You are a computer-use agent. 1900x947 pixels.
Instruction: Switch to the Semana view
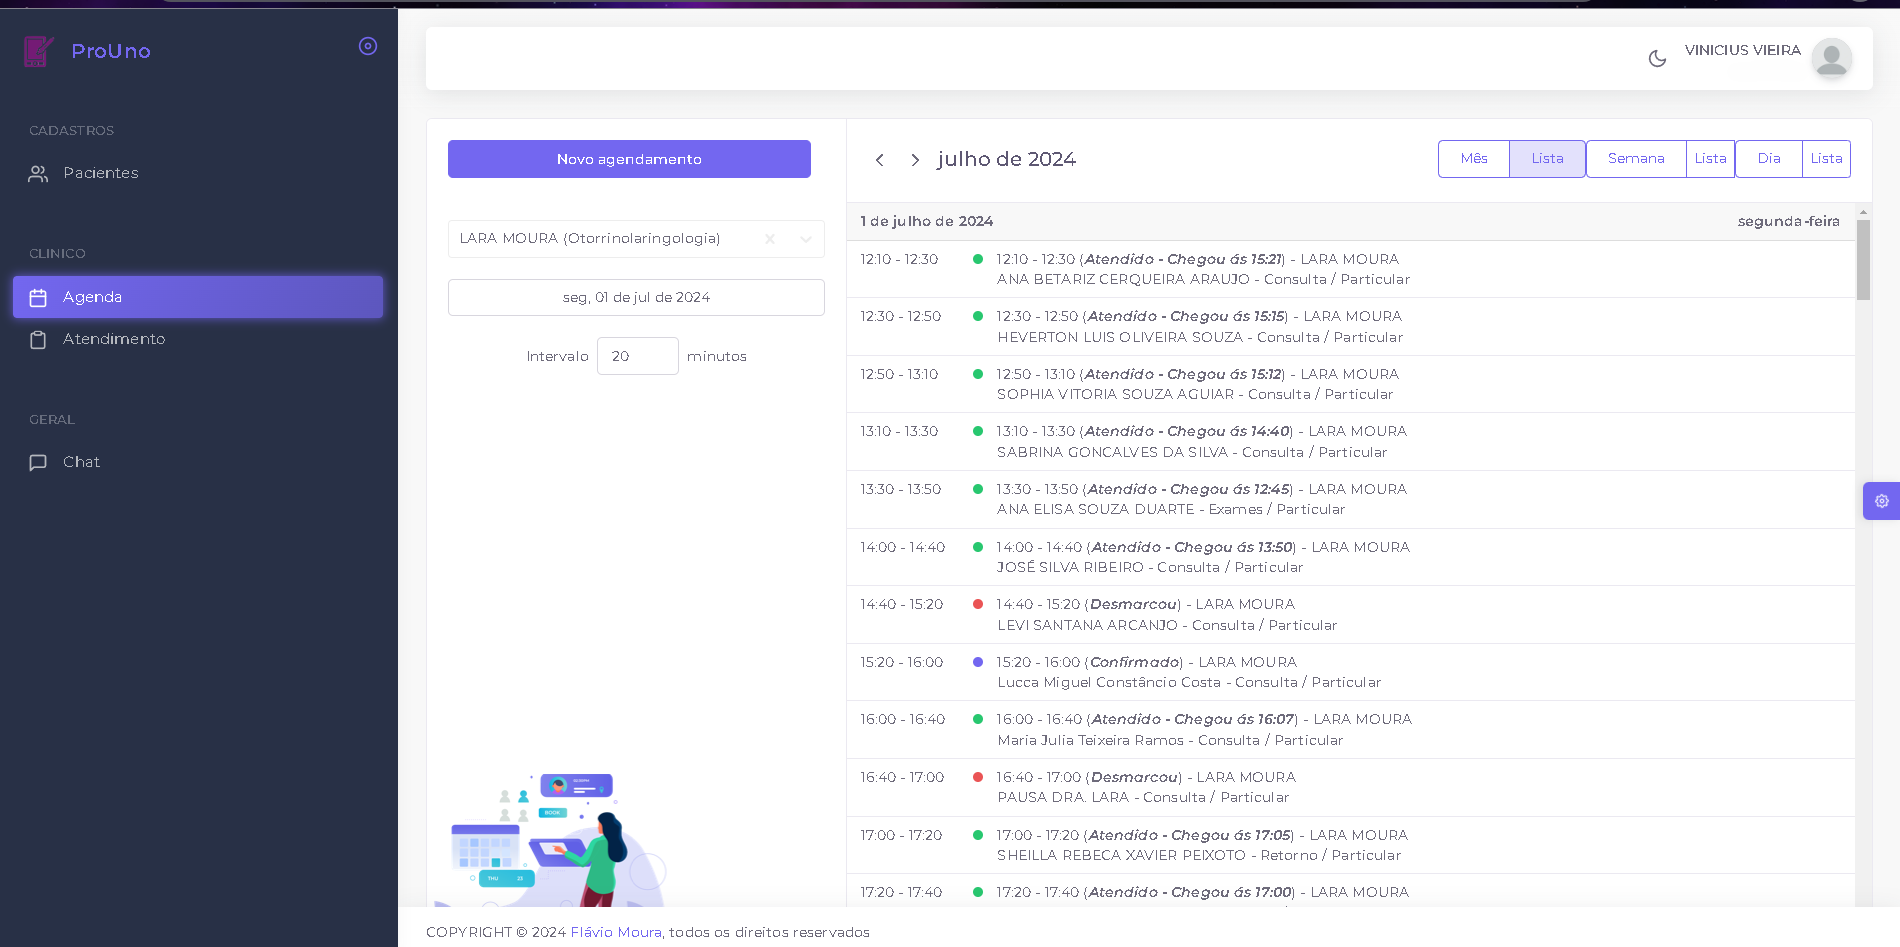point(1636,159)
